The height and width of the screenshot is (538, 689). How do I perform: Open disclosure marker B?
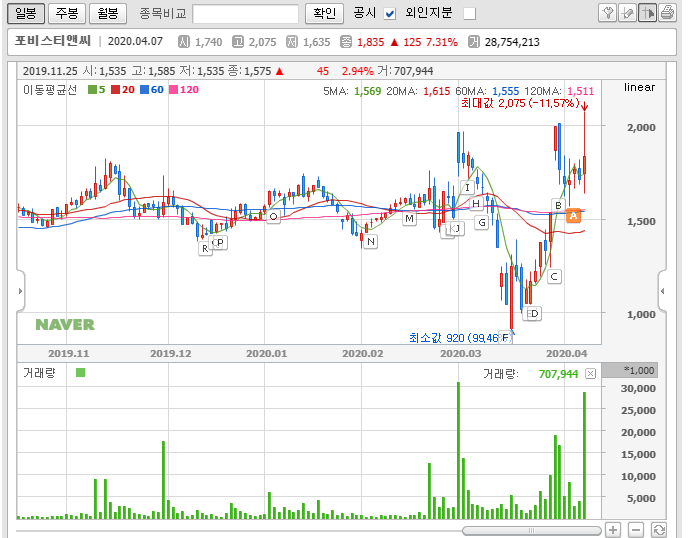(558, 205)
